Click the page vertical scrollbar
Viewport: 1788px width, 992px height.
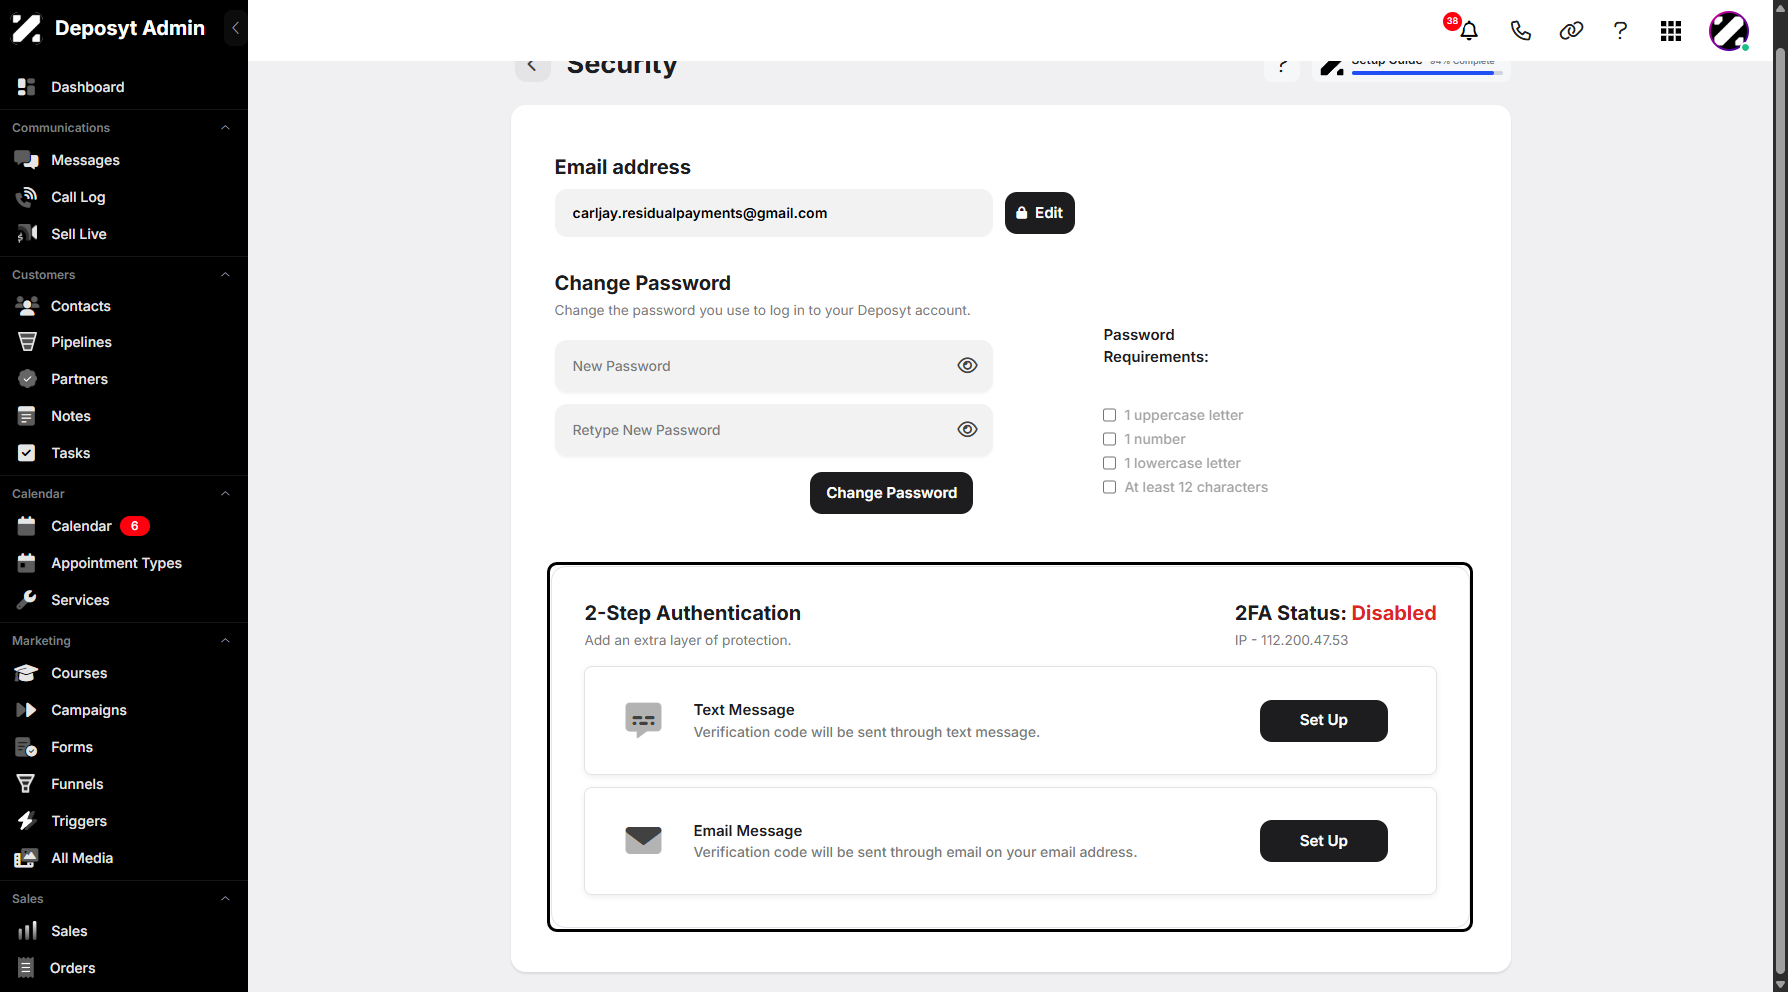[x=1780, y=510]
